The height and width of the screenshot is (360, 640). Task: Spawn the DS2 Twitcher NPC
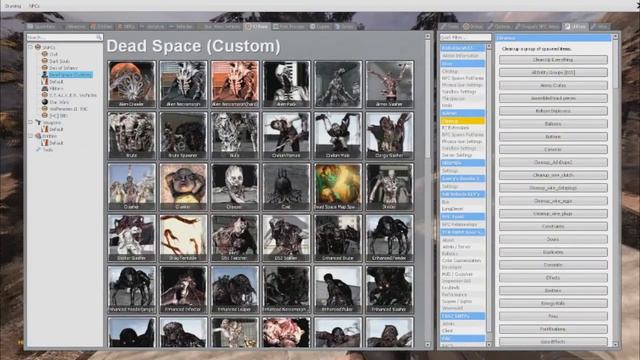235,238
